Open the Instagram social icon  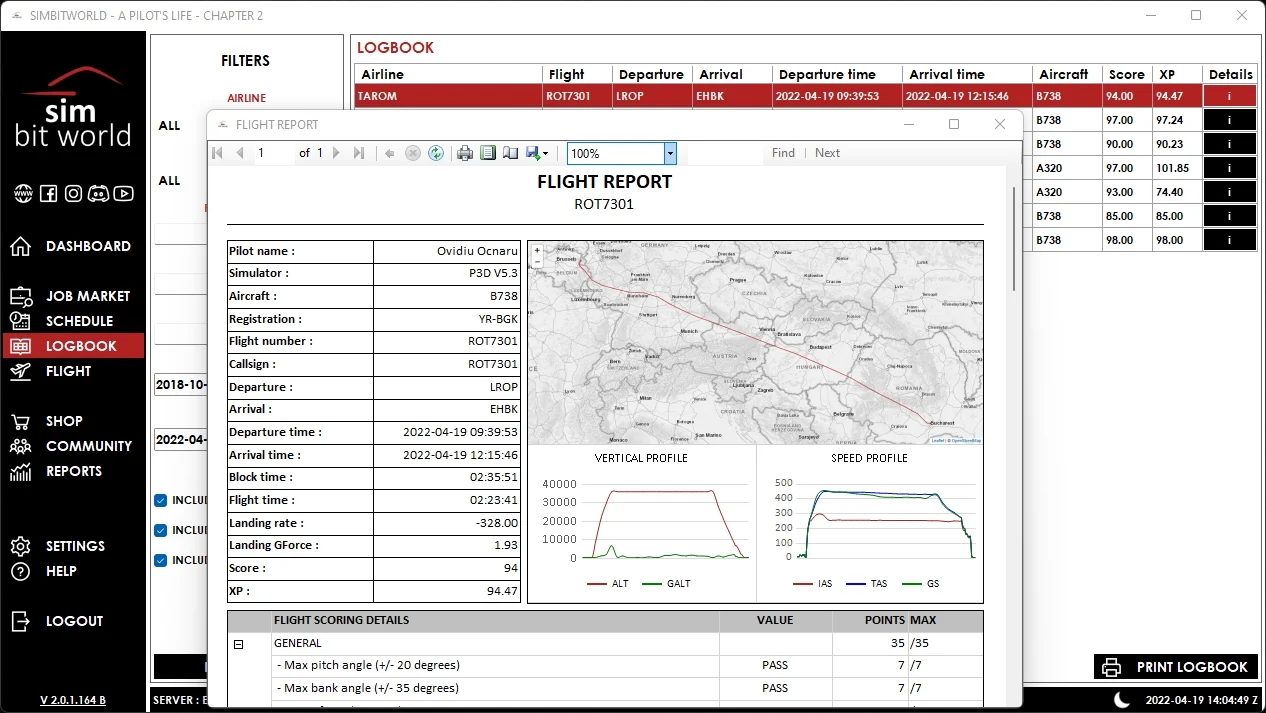(x=73, y=194)
